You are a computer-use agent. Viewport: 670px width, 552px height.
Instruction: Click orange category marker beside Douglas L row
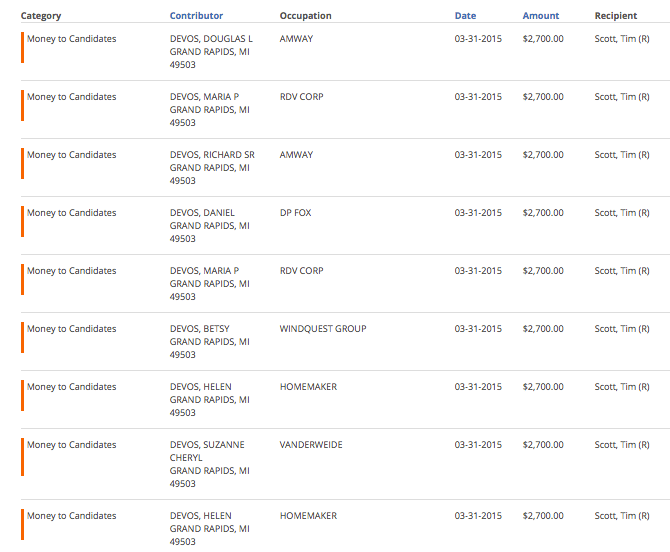tap(22, 48)
